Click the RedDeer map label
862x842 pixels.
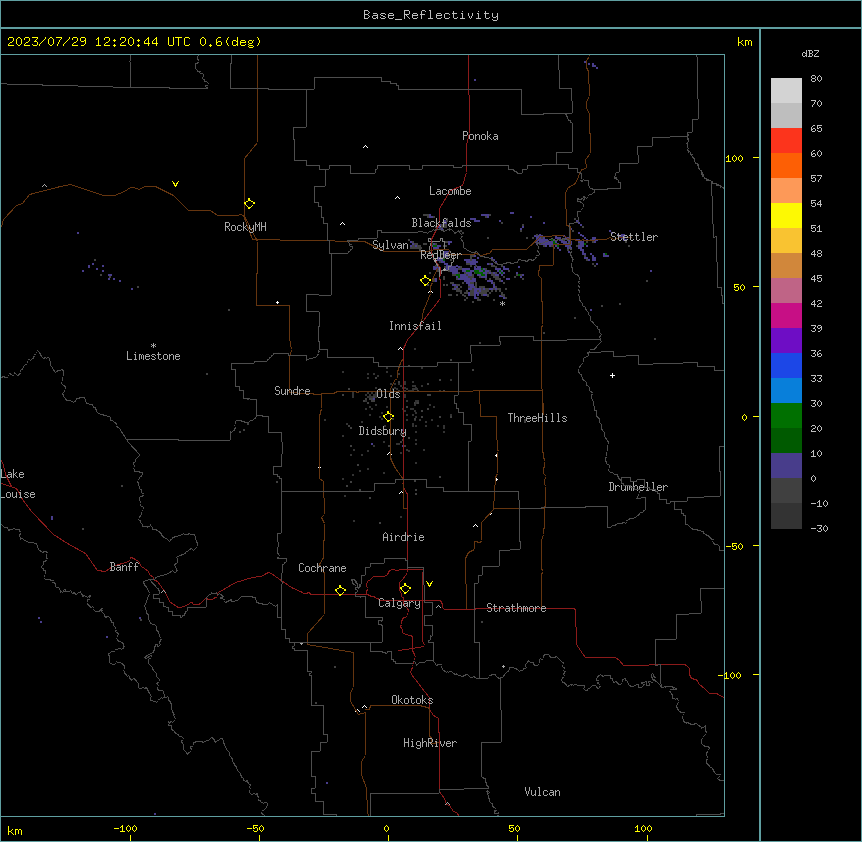(440, 255)
